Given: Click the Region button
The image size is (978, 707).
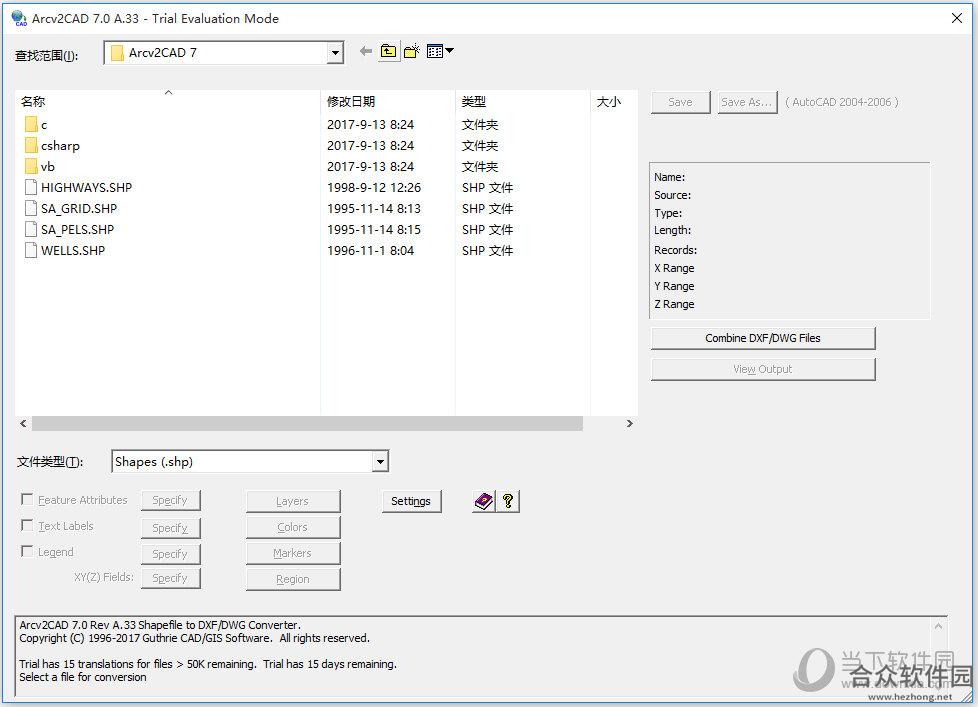Looking at the screenshot, I should tap(293, 579).
